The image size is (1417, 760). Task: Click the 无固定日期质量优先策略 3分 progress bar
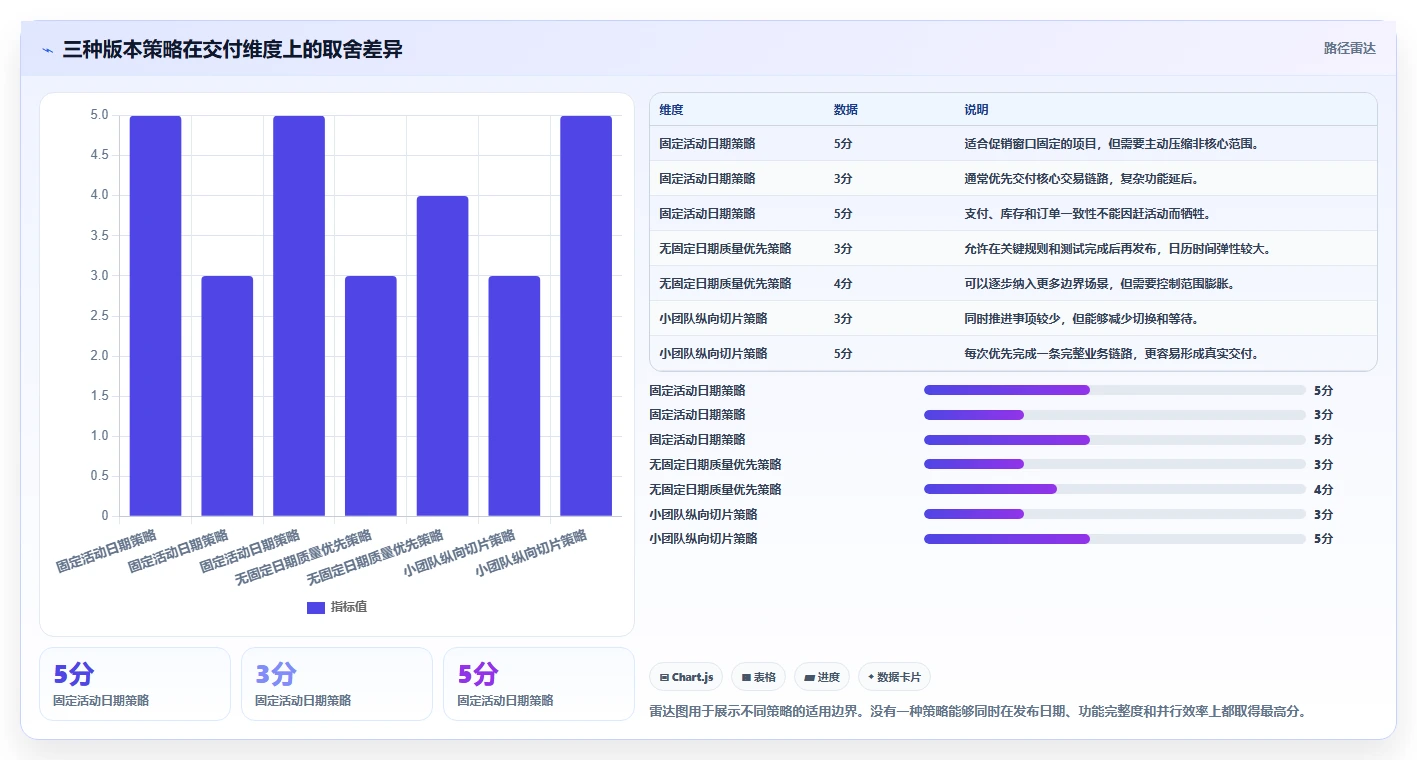(1115, 464)
